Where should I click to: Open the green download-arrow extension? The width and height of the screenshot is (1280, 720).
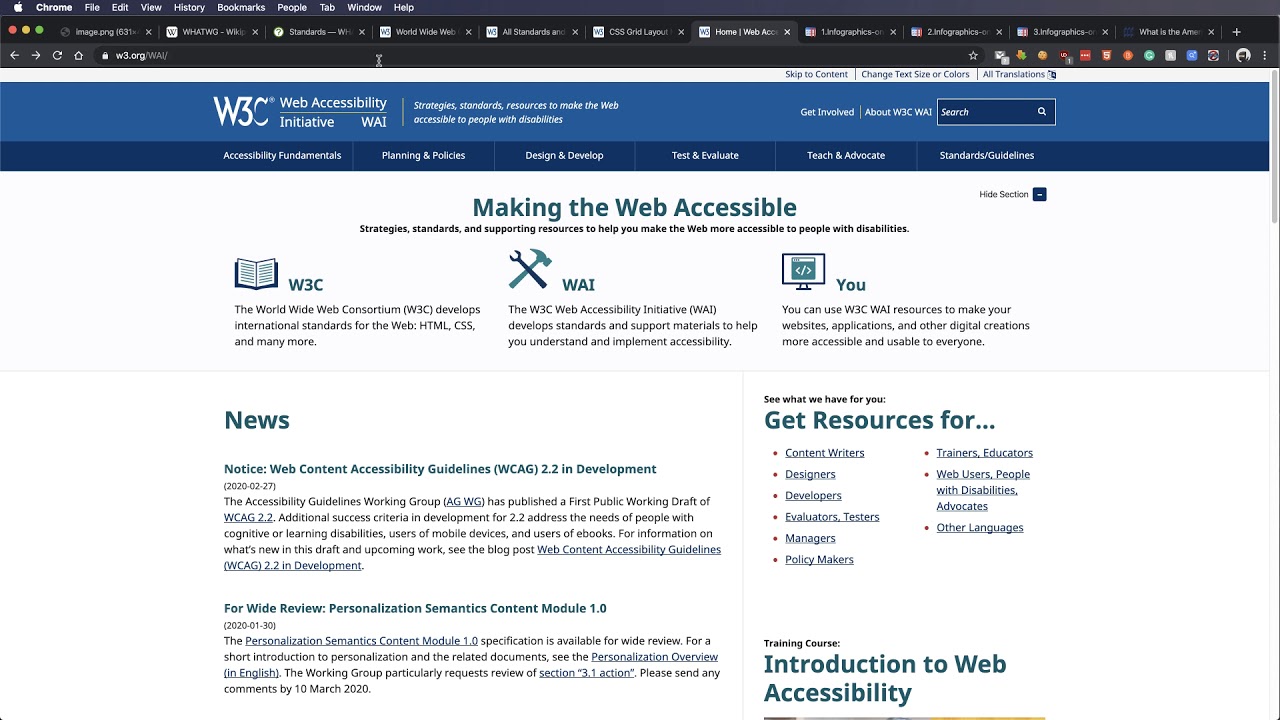(x=1021, y=55)
